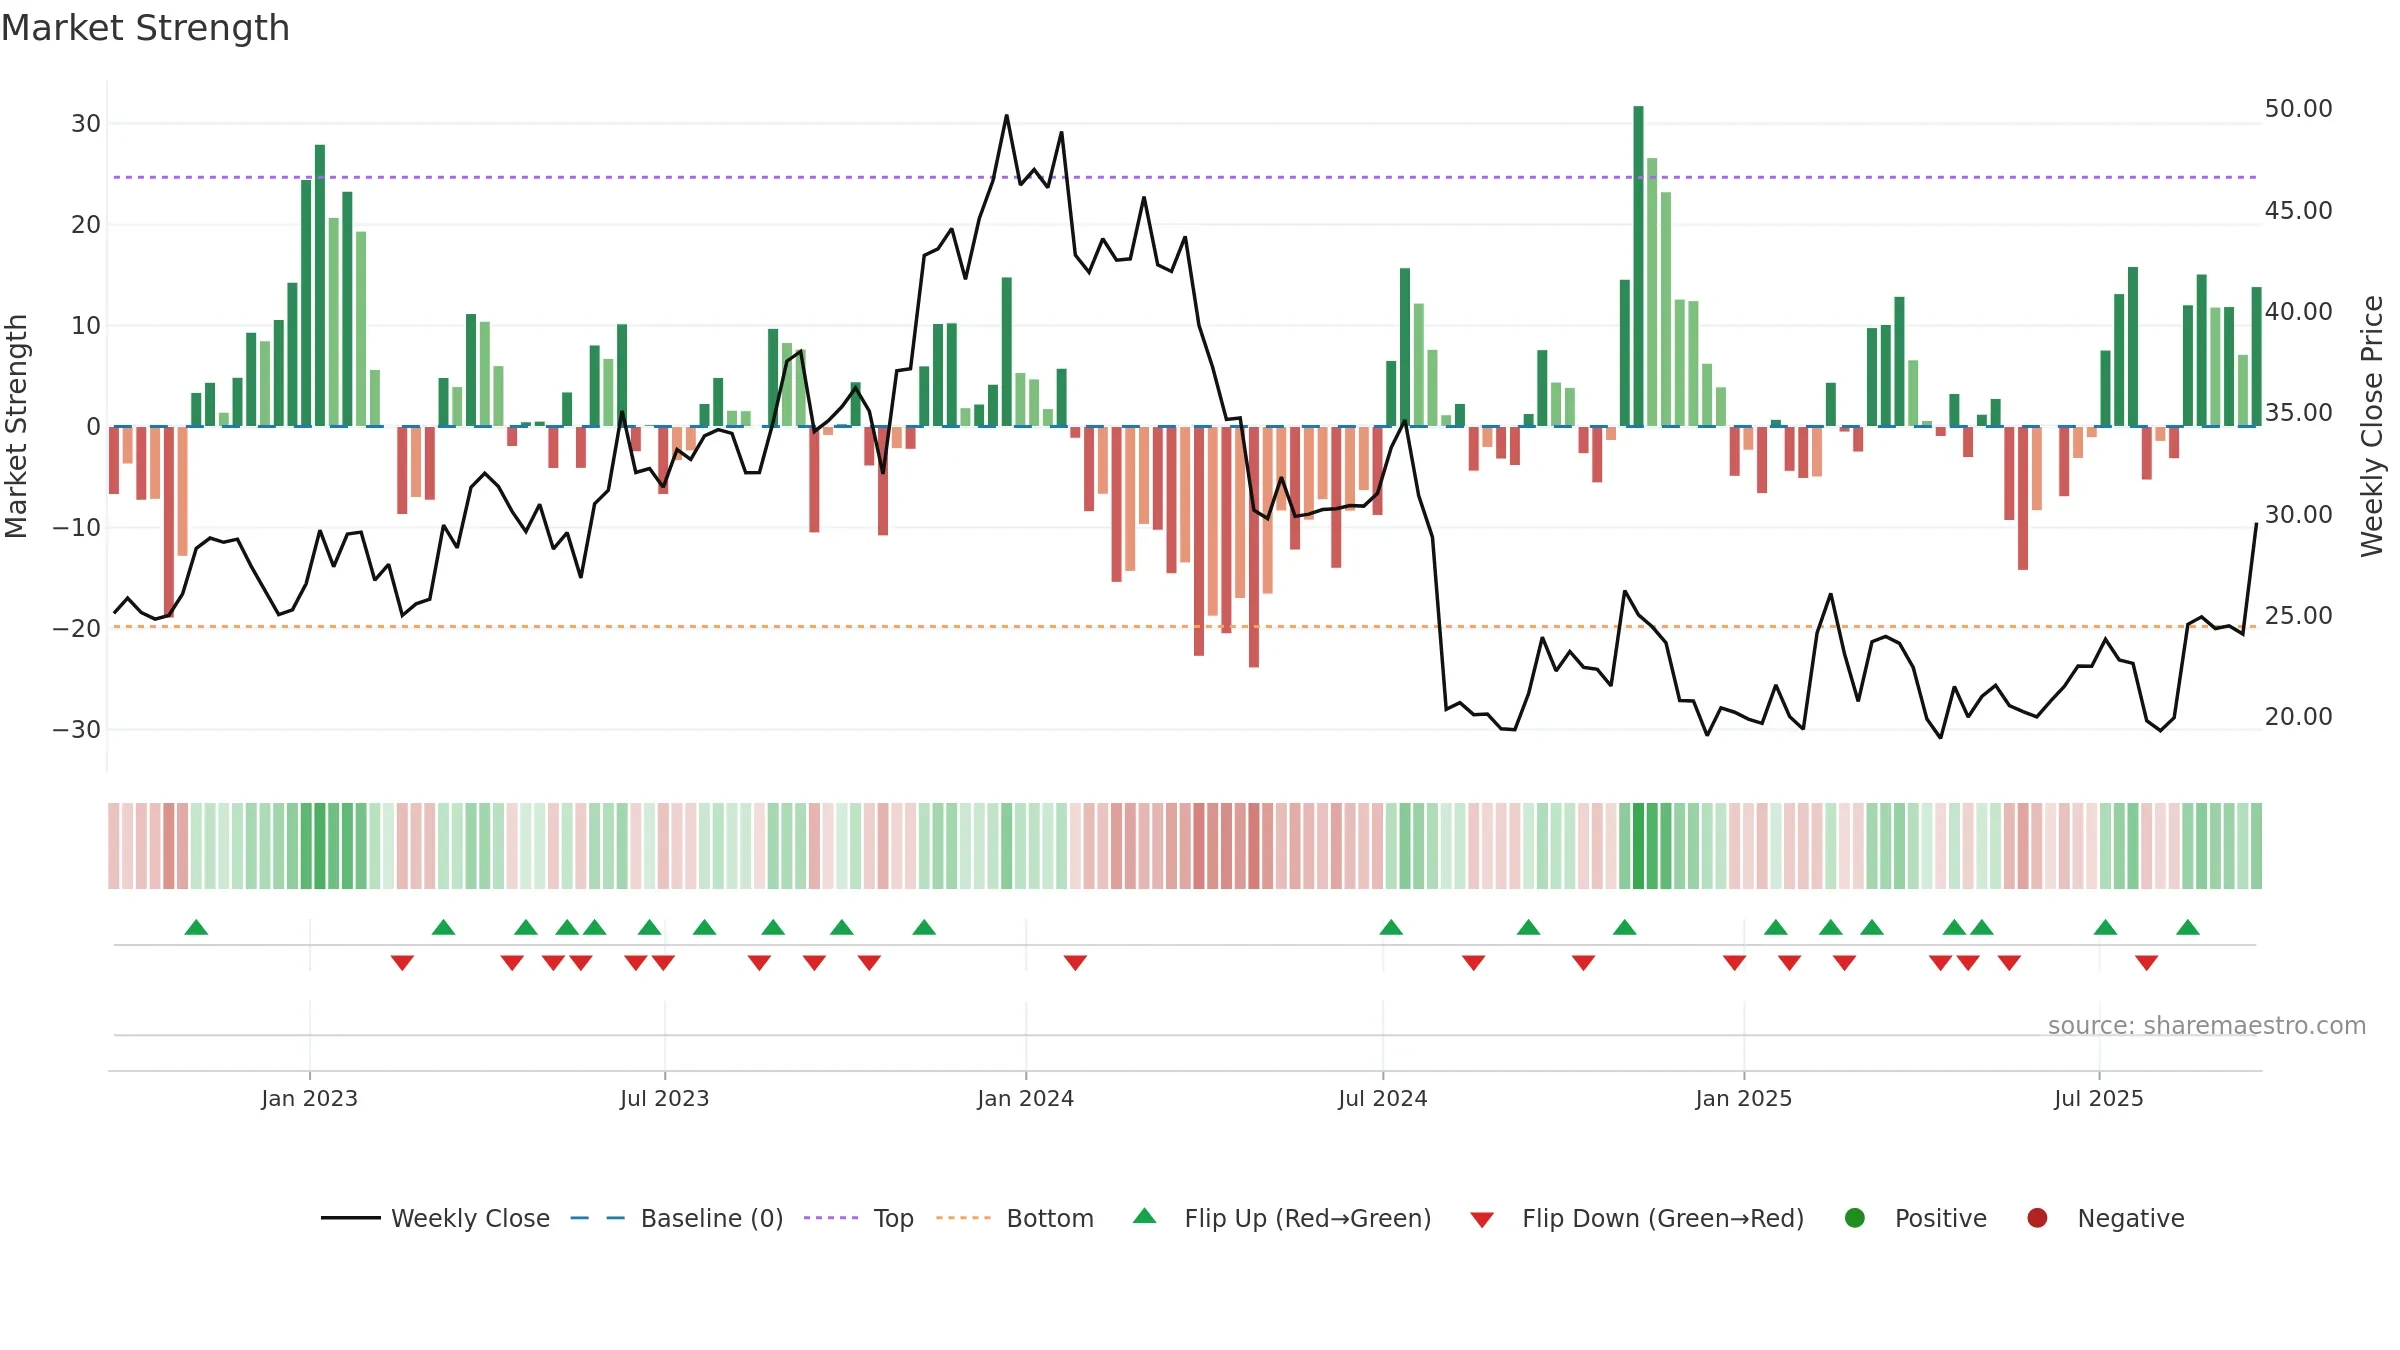Click the green Flip Up triangle in legend
Image resolution: width=2400 pixels, height=1350 pixels.
coord(1144,1216)
